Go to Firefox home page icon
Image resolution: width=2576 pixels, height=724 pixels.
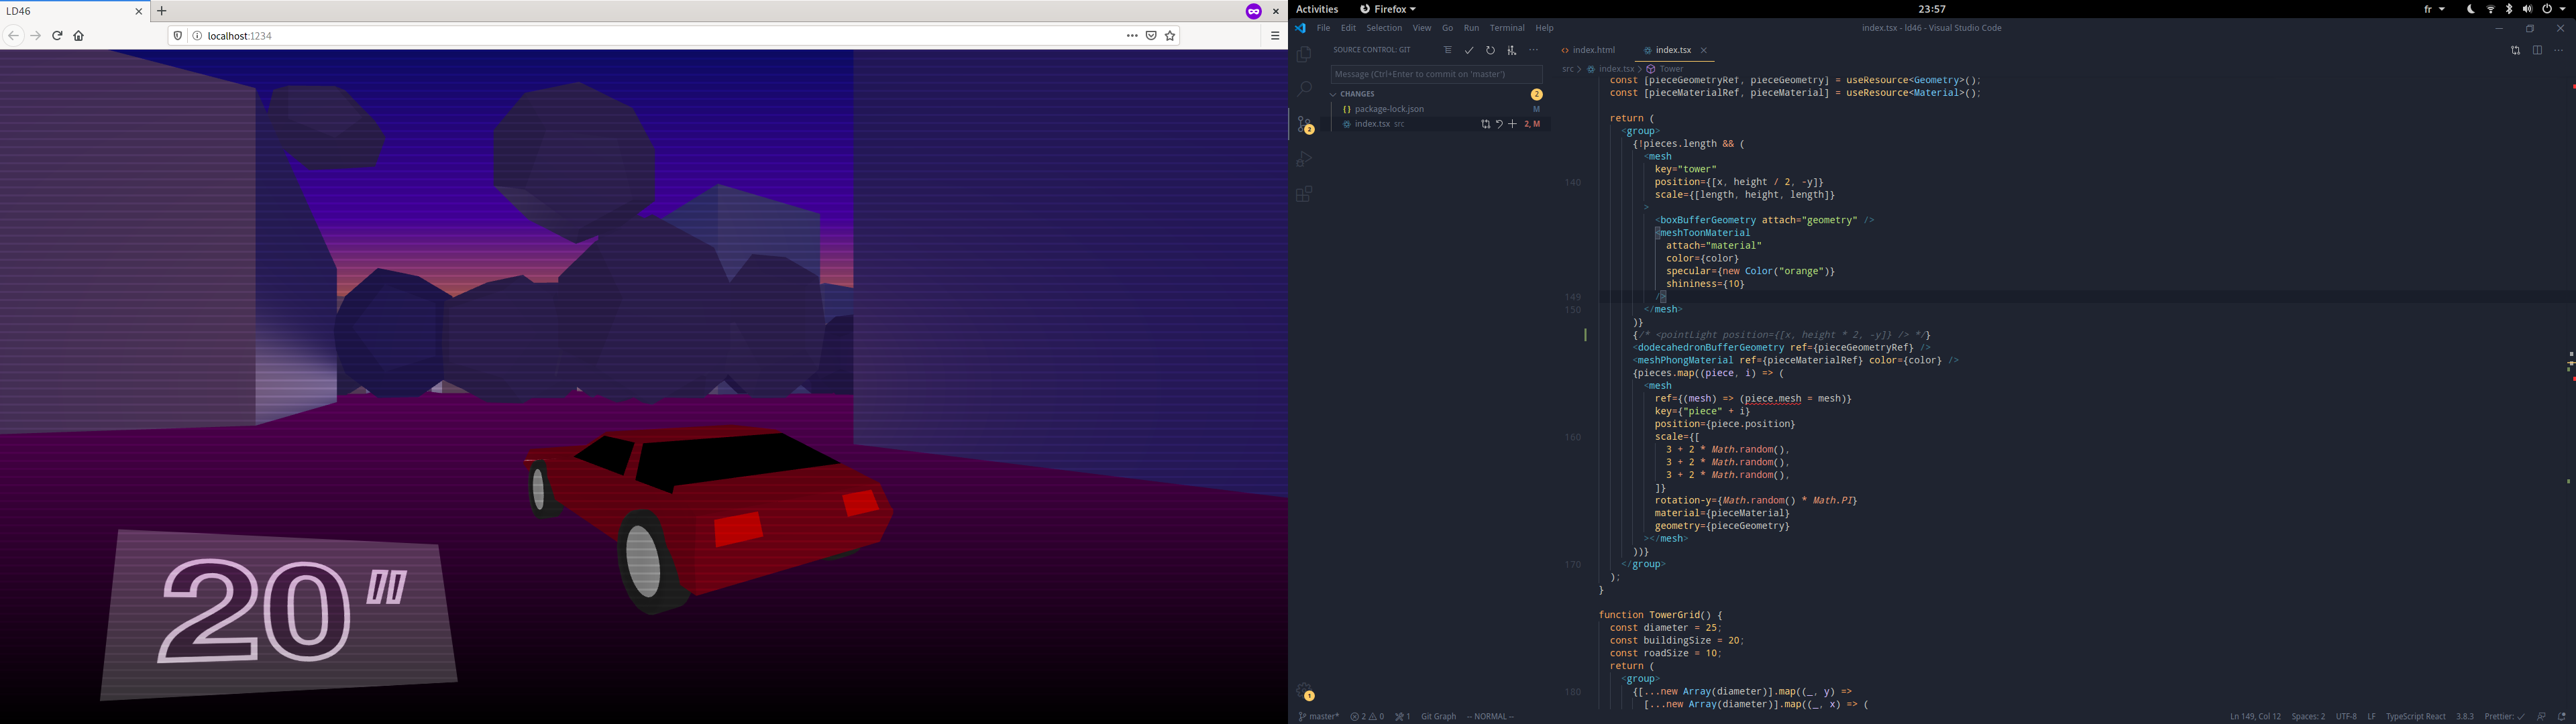(x=79, y=36)
